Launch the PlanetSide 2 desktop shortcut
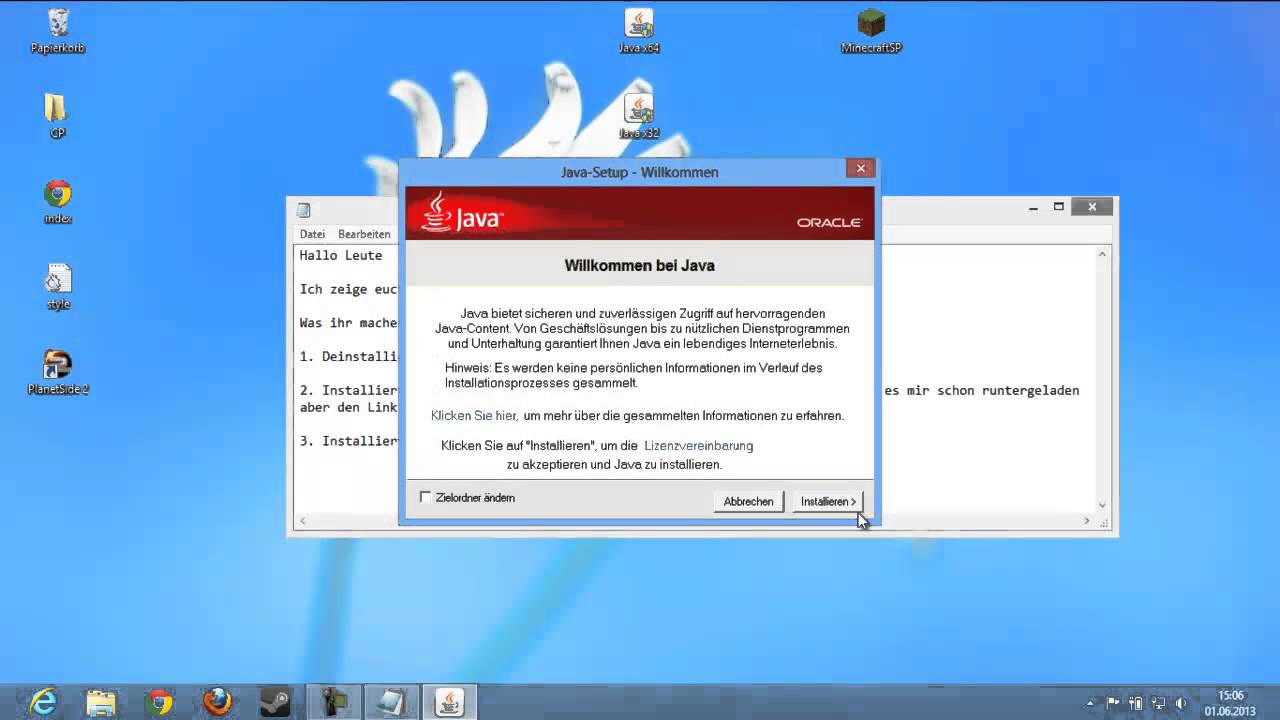The width and height of the screenshot is (1280, 720). [58, 372]
